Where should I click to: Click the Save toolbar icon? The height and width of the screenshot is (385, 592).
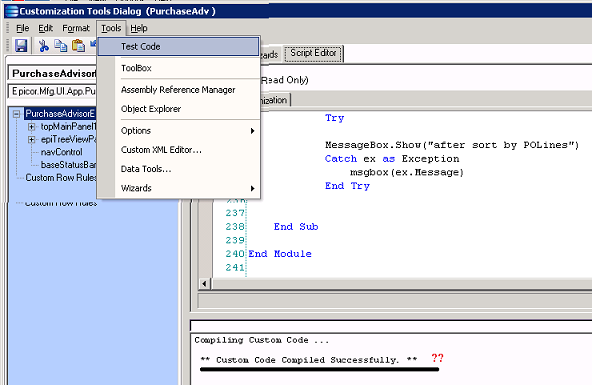21,46
